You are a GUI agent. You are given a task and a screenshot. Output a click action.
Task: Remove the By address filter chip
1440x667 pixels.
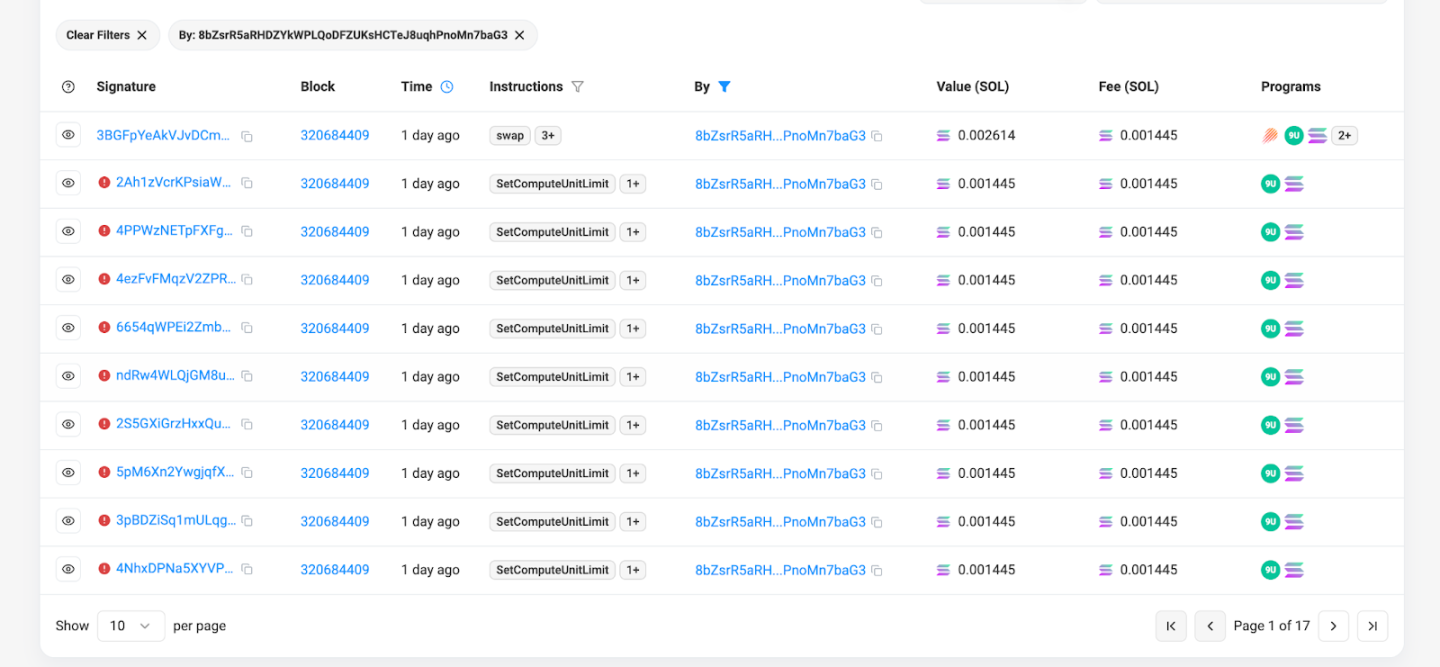tap(519, 35)
